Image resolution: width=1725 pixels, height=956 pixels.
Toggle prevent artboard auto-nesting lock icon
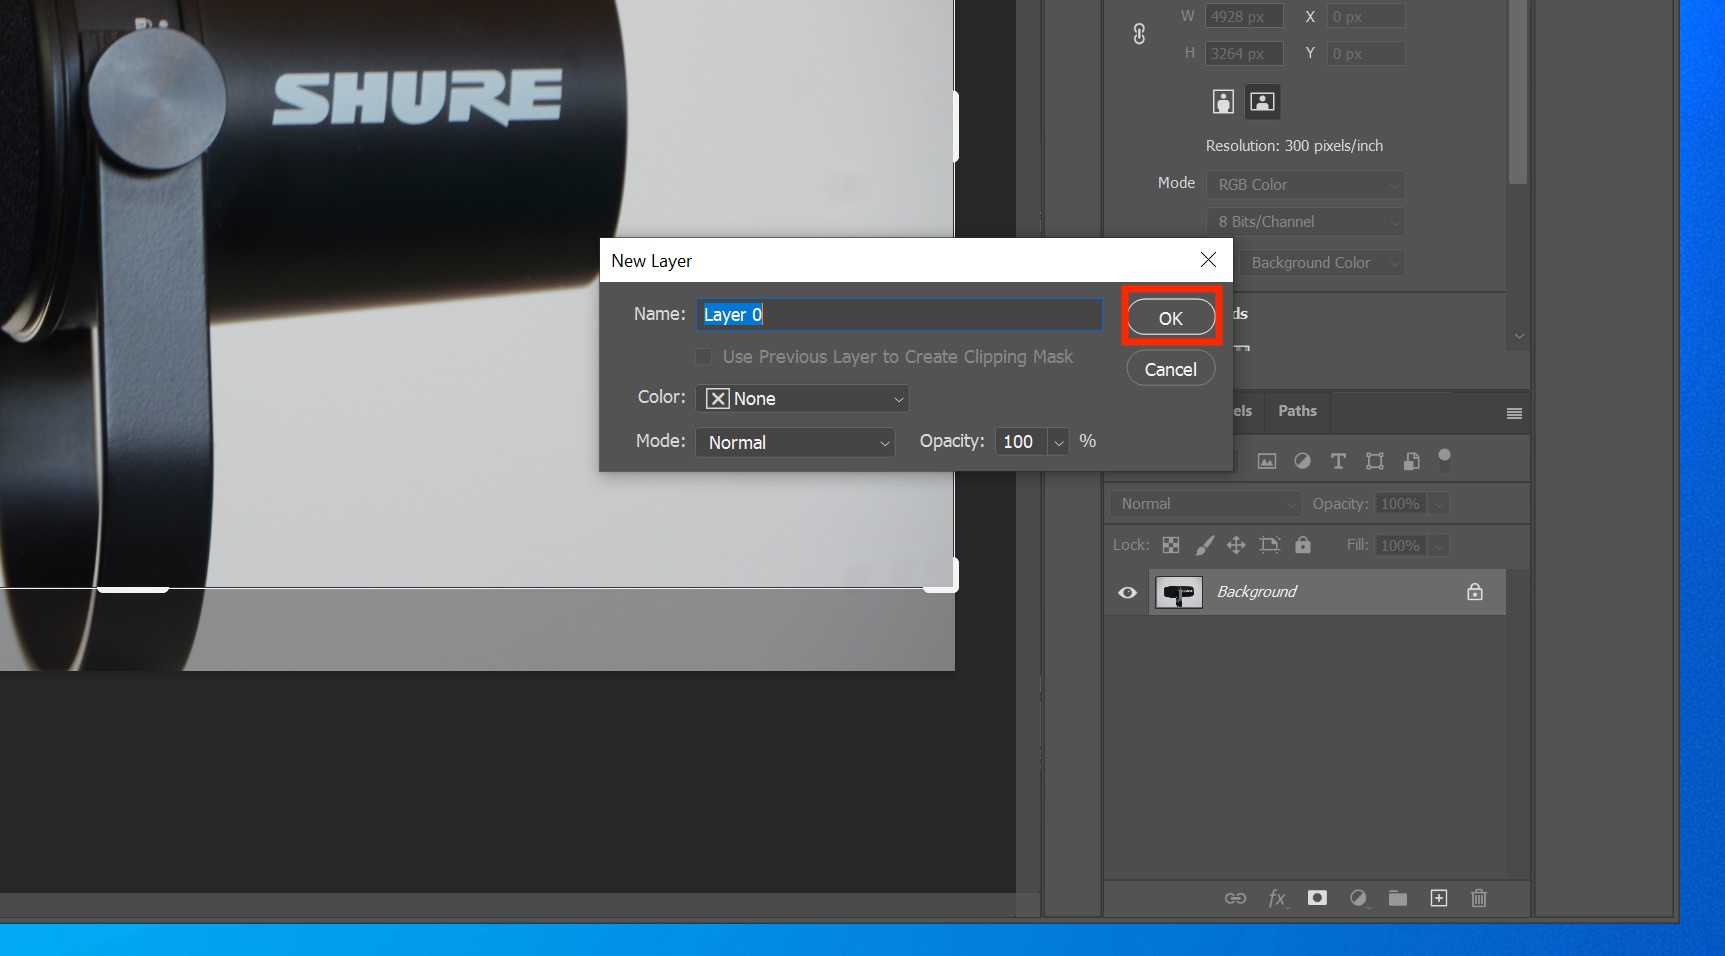(1270, 545)
